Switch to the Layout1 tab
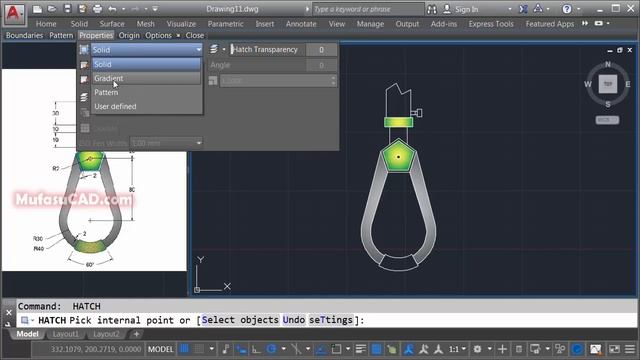The image size is (640, 360). 65,334
